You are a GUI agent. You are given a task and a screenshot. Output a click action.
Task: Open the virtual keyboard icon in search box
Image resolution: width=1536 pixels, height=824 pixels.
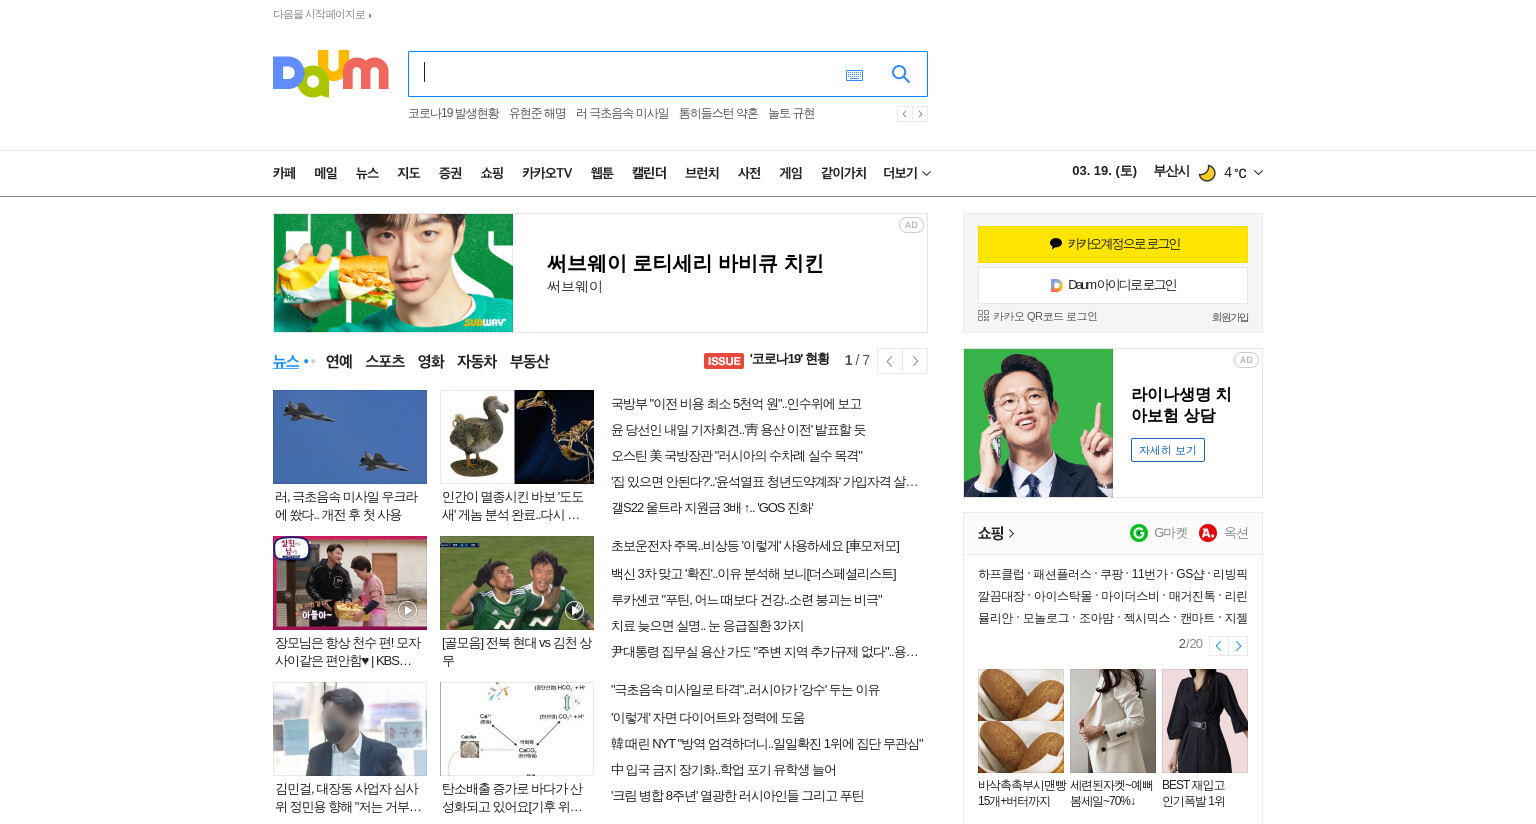point(854,75)
